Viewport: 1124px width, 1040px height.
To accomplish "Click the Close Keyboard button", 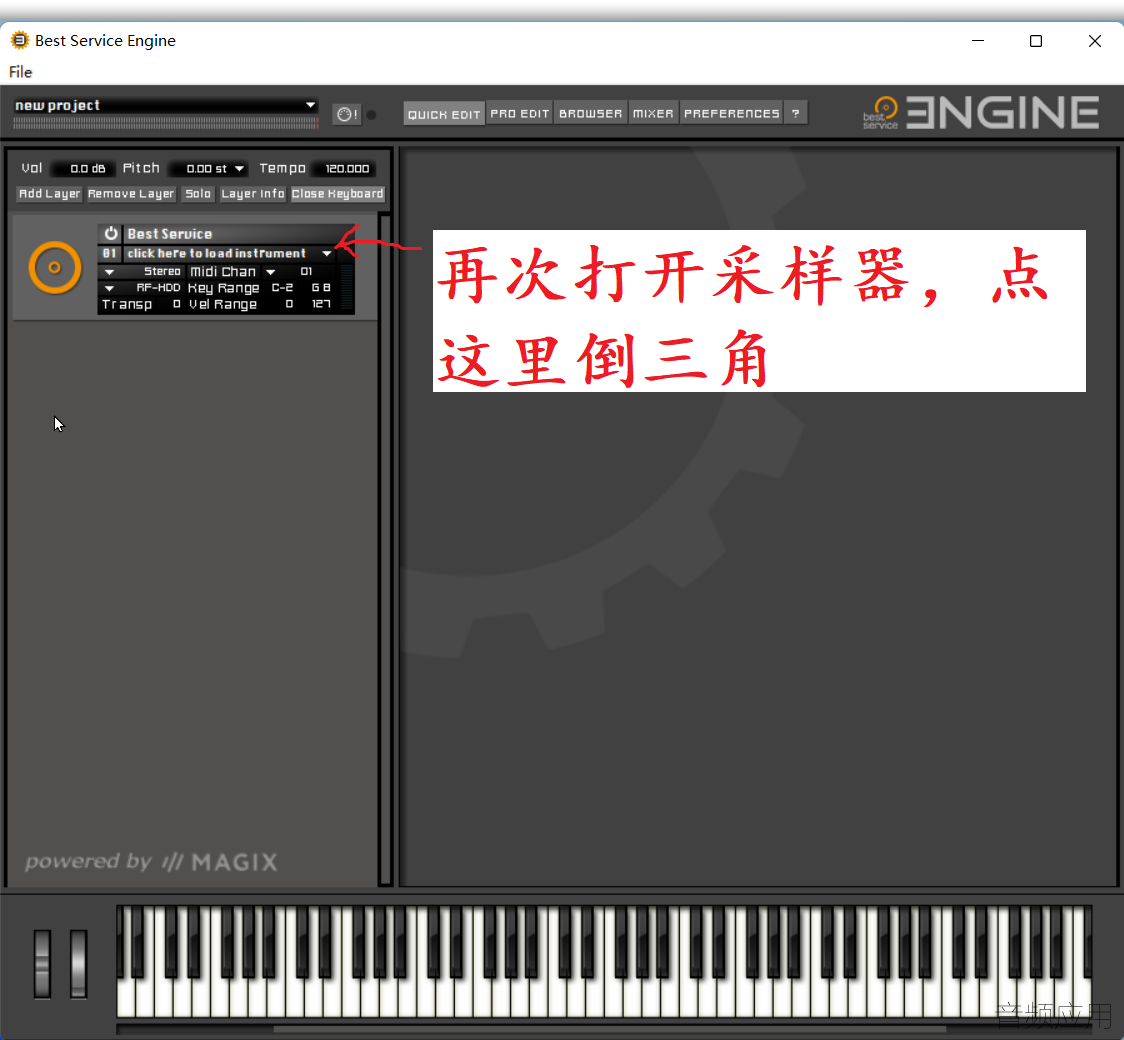I will (338, 194).
